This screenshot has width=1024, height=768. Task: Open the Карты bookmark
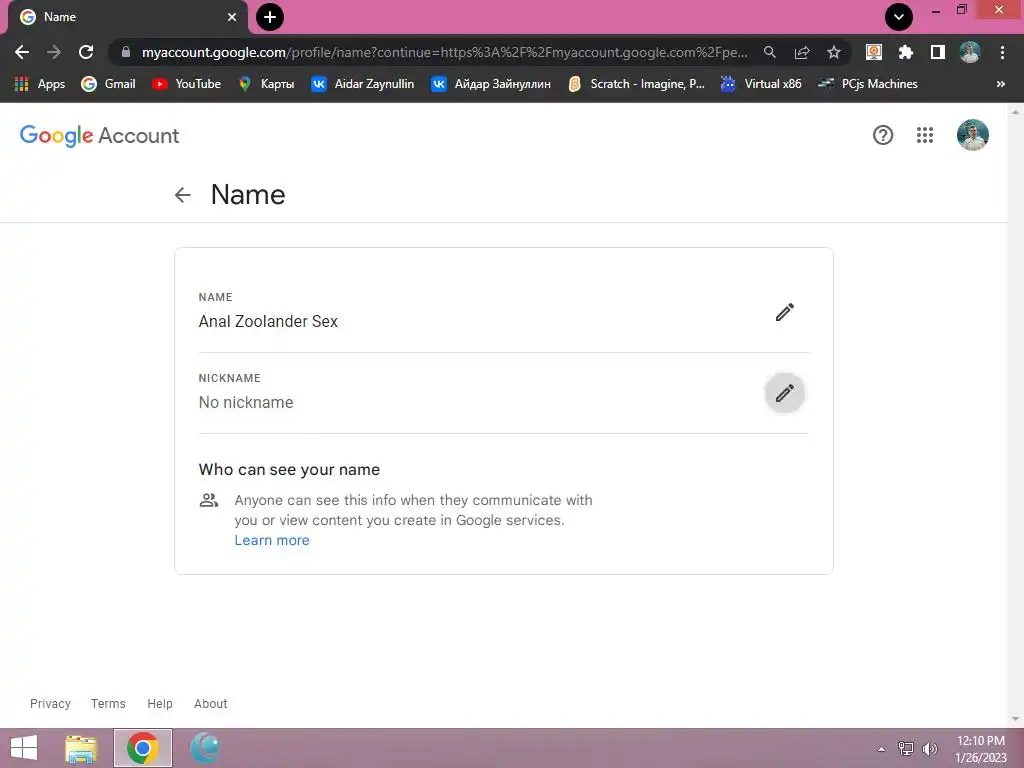coord(266,84)
